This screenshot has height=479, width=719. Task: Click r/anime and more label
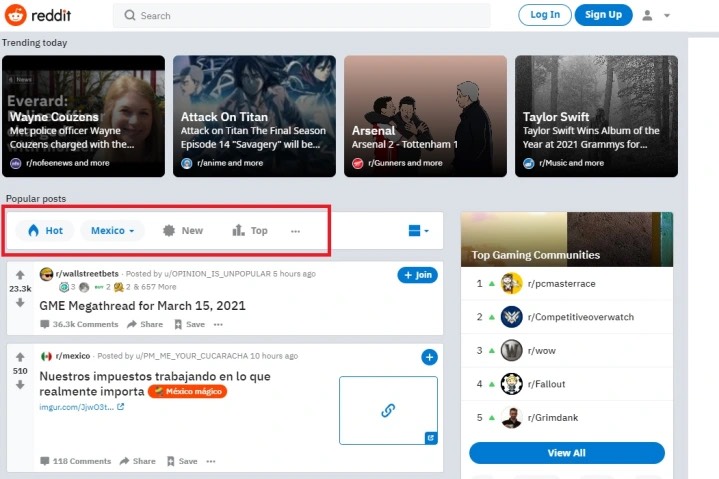(x=230, y=163)
